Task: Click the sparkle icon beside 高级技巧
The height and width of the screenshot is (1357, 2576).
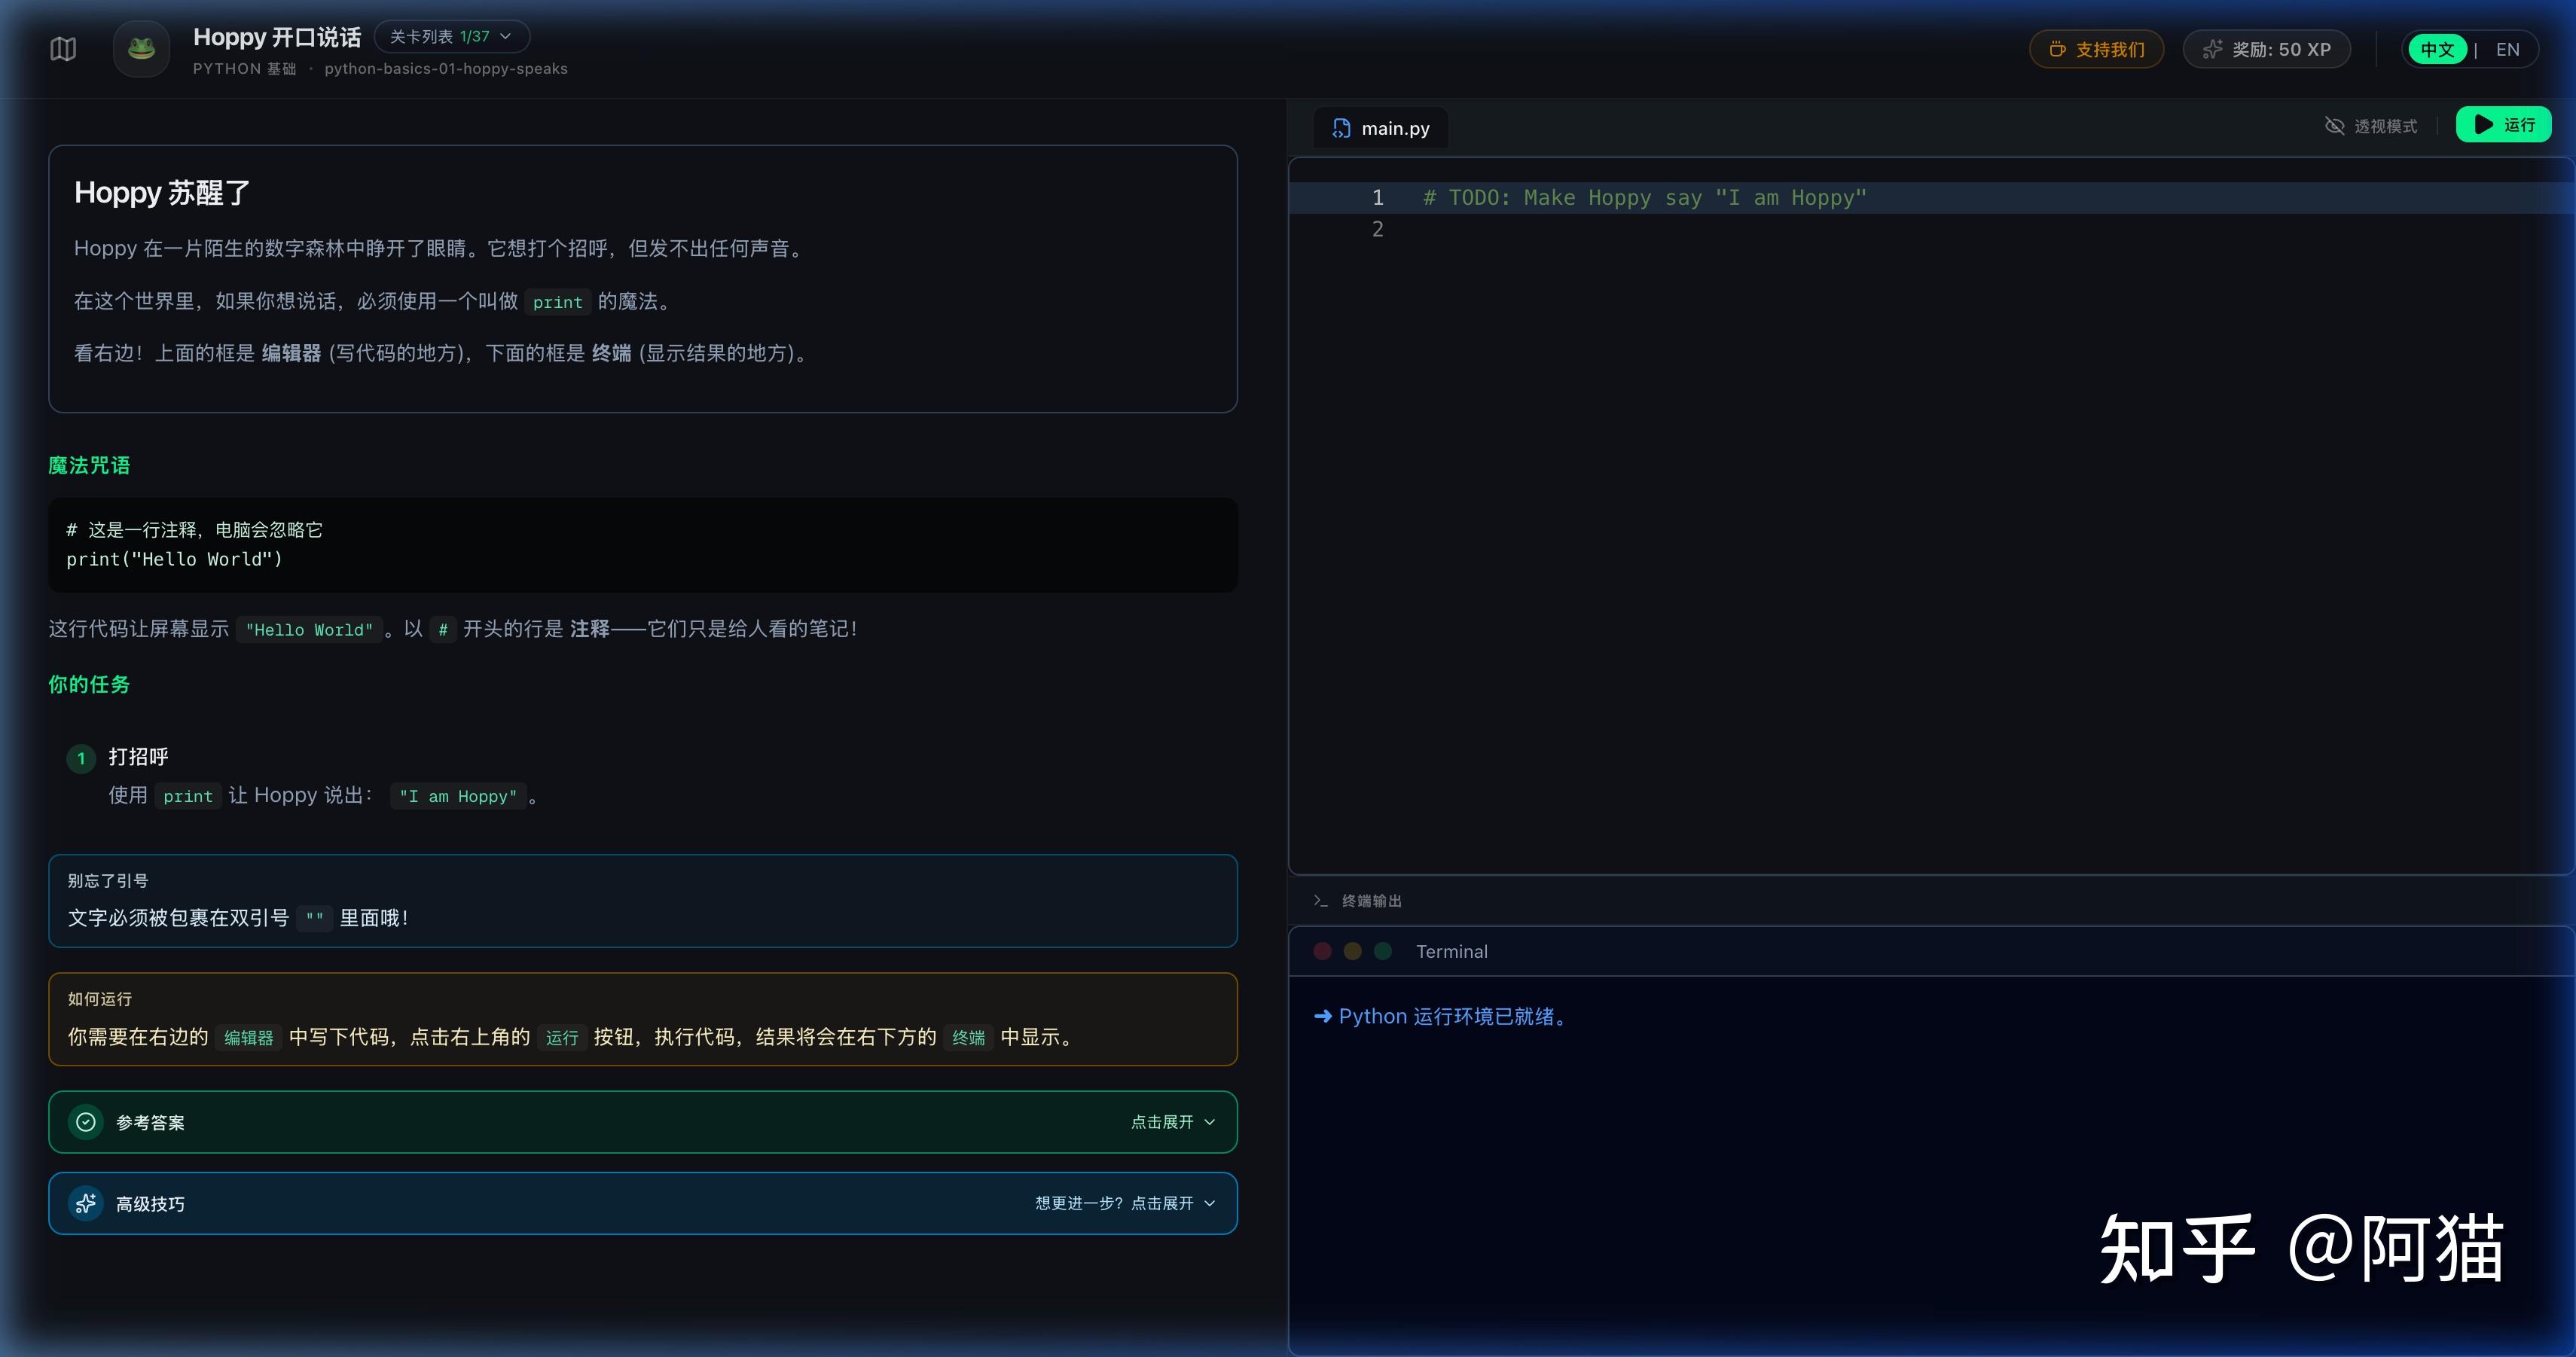Action: click(x=86, y=1203)
